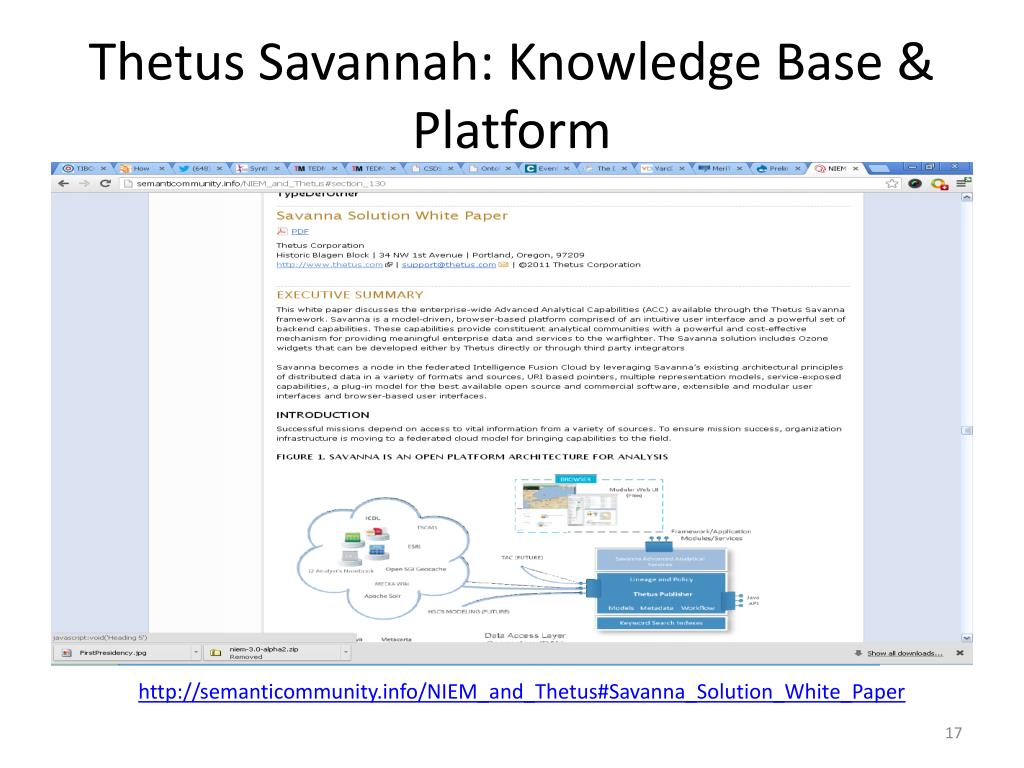1024x768 pixels.
Task: Open dropdown arrow for niem-3.0-alpha2.zip download
Action: coord(345,652)
